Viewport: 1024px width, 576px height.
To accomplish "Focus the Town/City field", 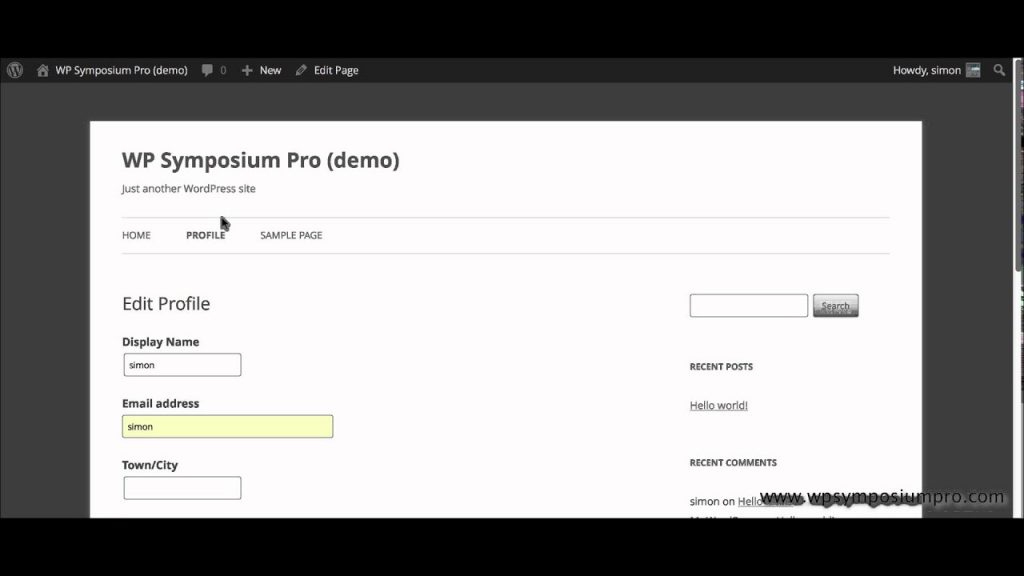I will (182, 488).
